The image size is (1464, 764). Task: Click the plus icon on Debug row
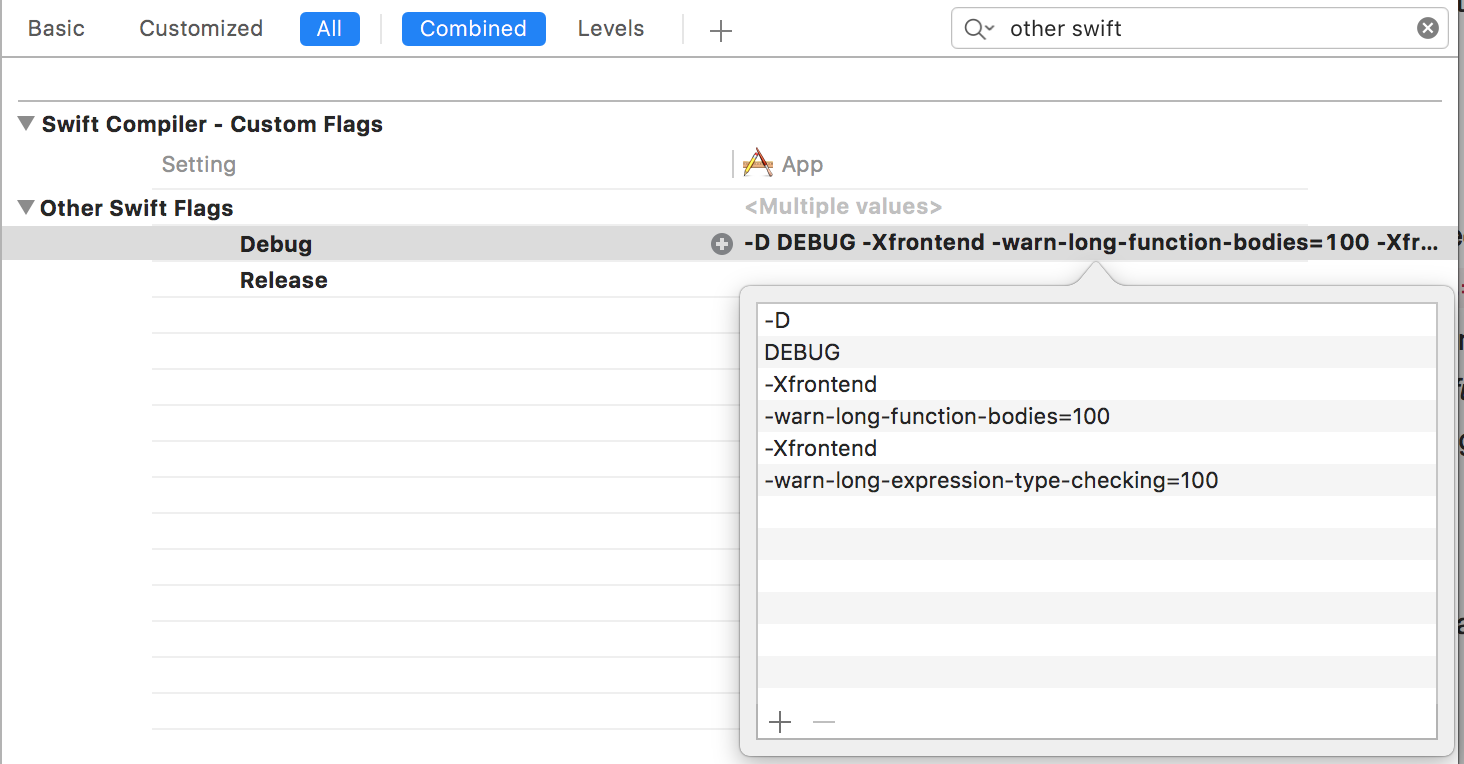pos(721,244)
